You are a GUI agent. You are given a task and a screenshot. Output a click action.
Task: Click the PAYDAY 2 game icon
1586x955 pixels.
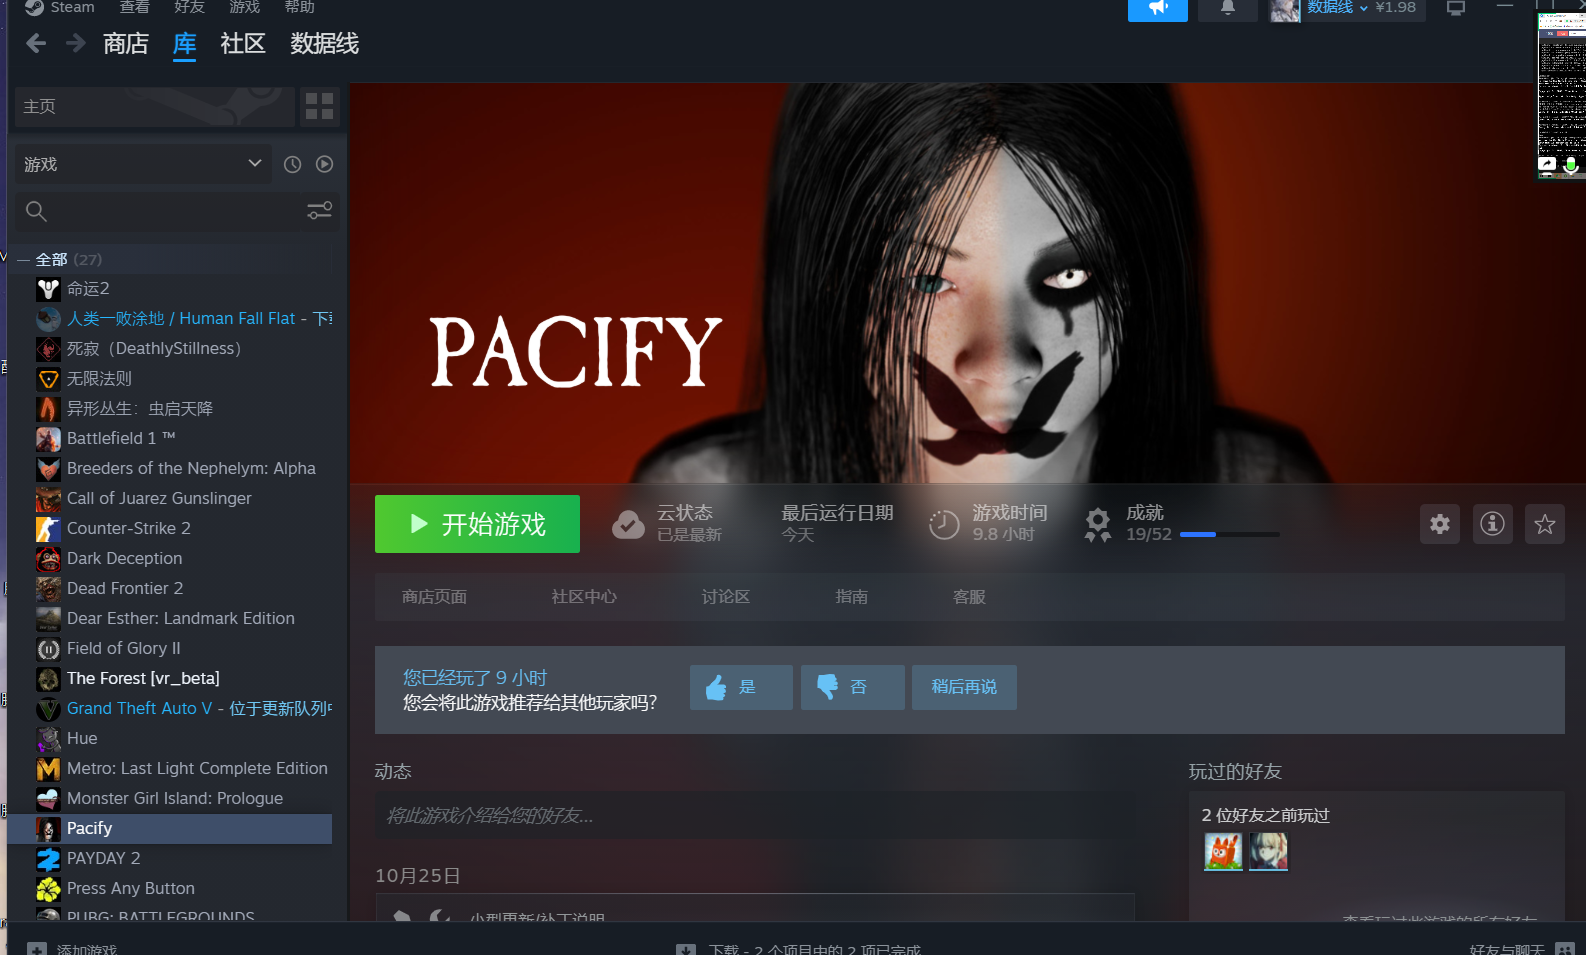[48, 859]
